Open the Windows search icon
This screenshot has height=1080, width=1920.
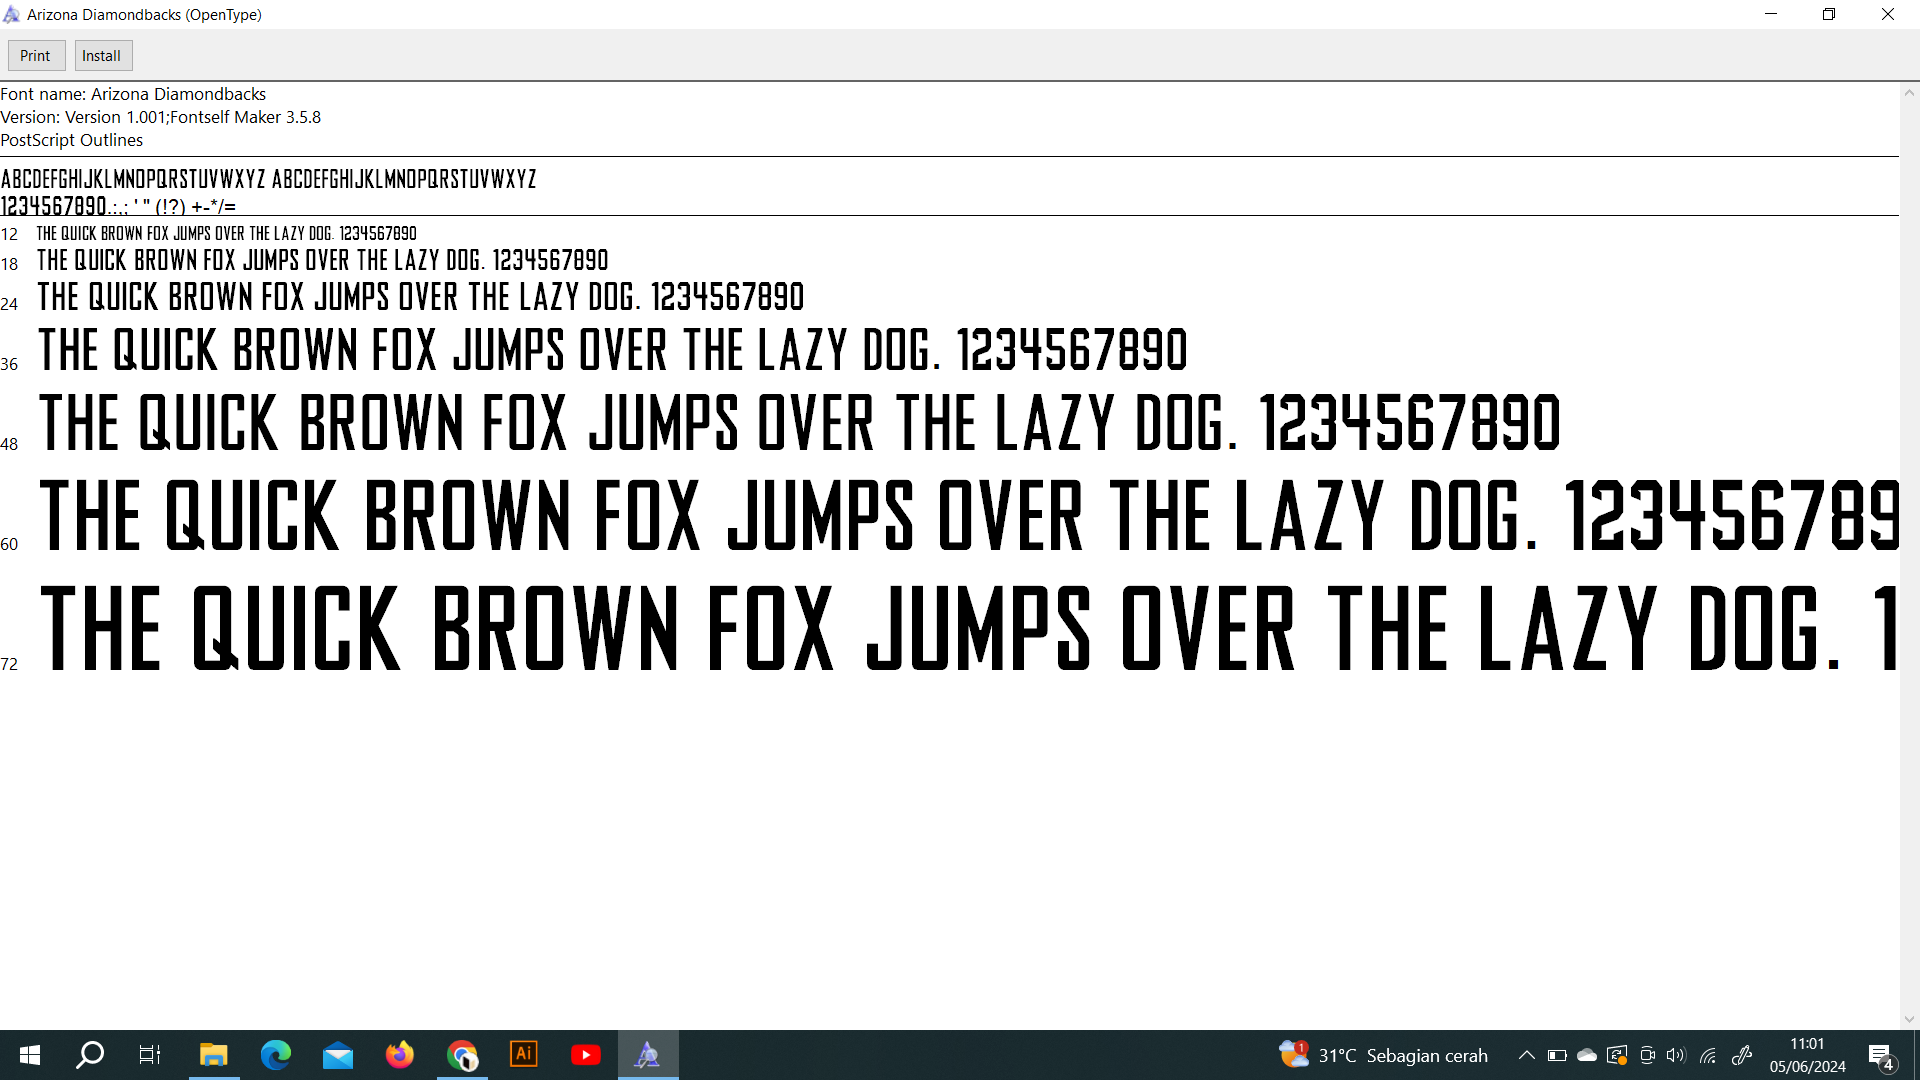(x=90, y=1055)
